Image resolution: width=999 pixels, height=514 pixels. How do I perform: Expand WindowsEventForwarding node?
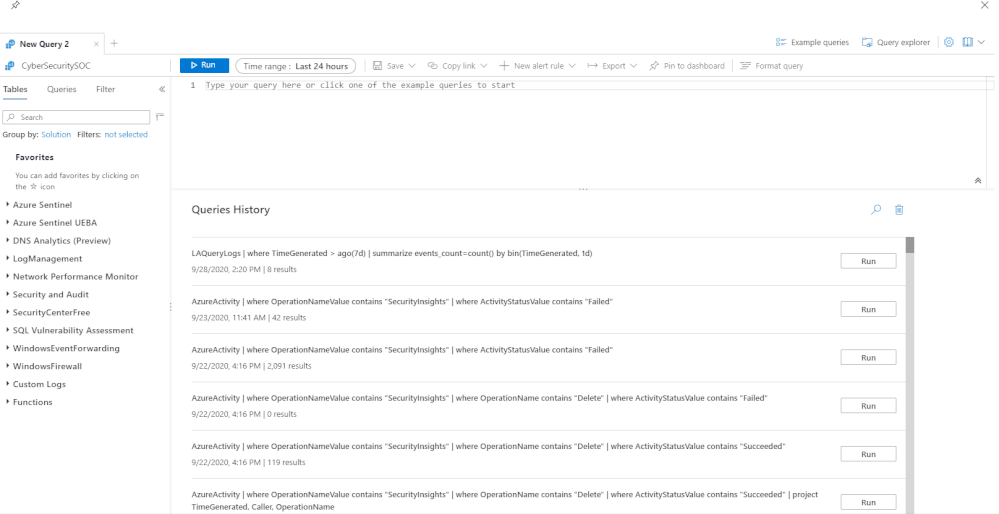point(7,348)
